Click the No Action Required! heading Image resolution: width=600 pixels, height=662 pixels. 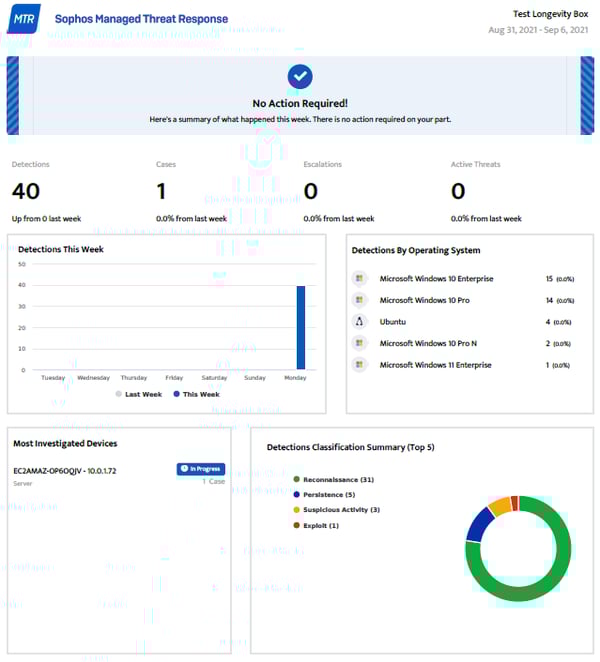pos(300,103)
